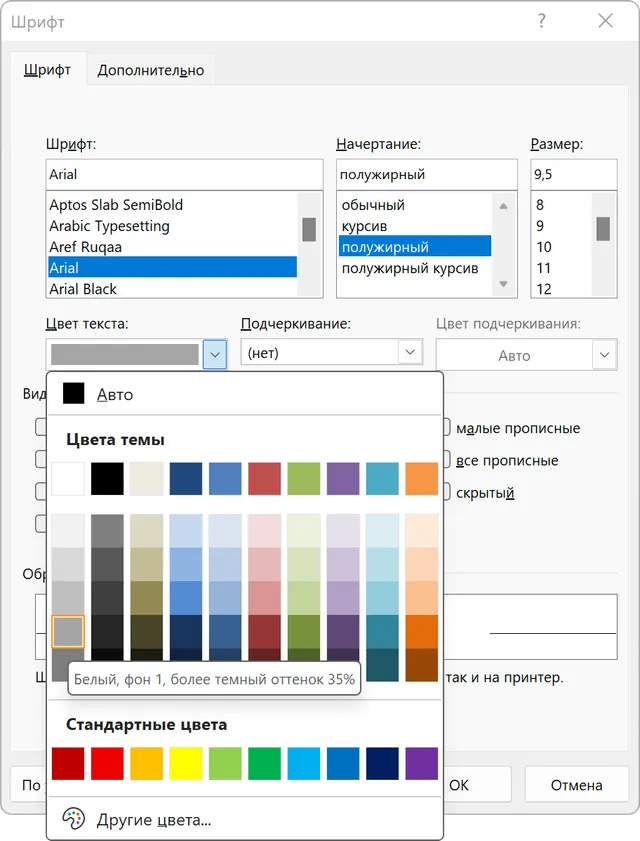Select Arabic Typesetting font
640x841 pixels.
tap(172, 226)
